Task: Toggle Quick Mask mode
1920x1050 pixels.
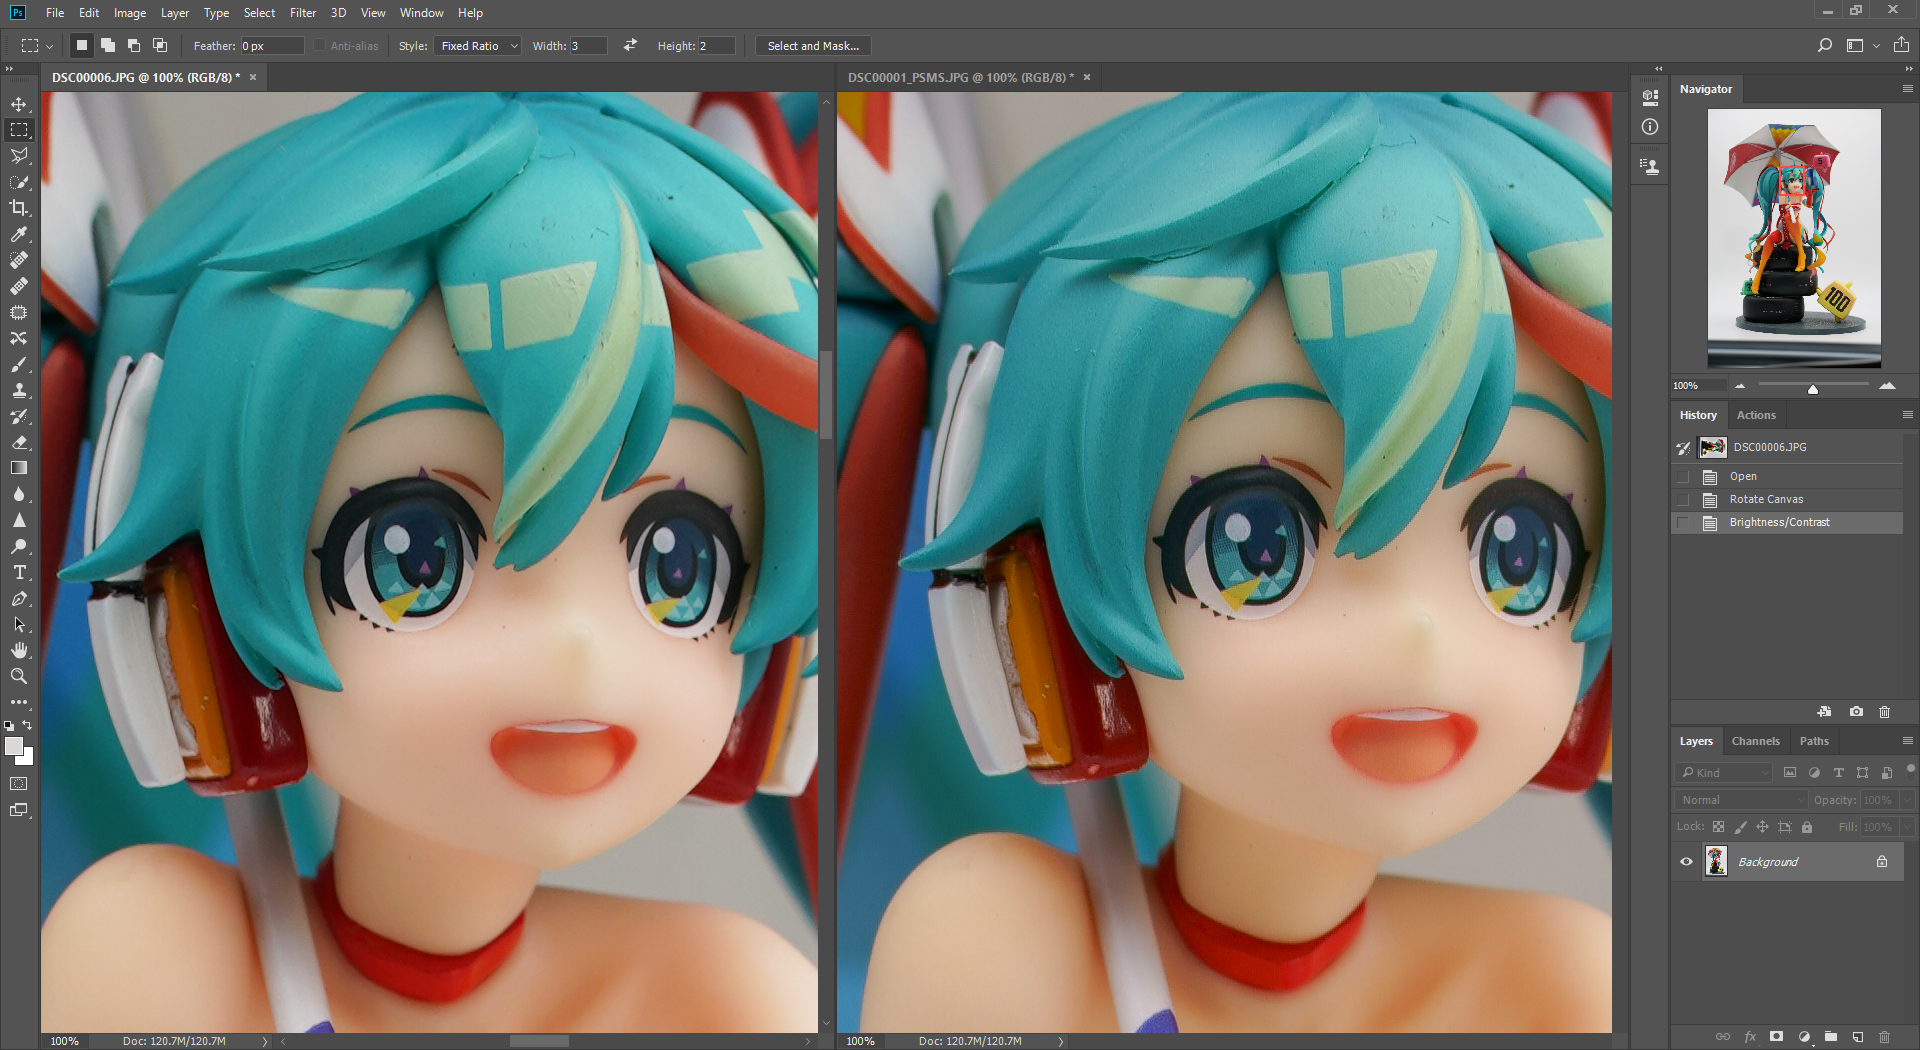Action: [x=19, y=784]
